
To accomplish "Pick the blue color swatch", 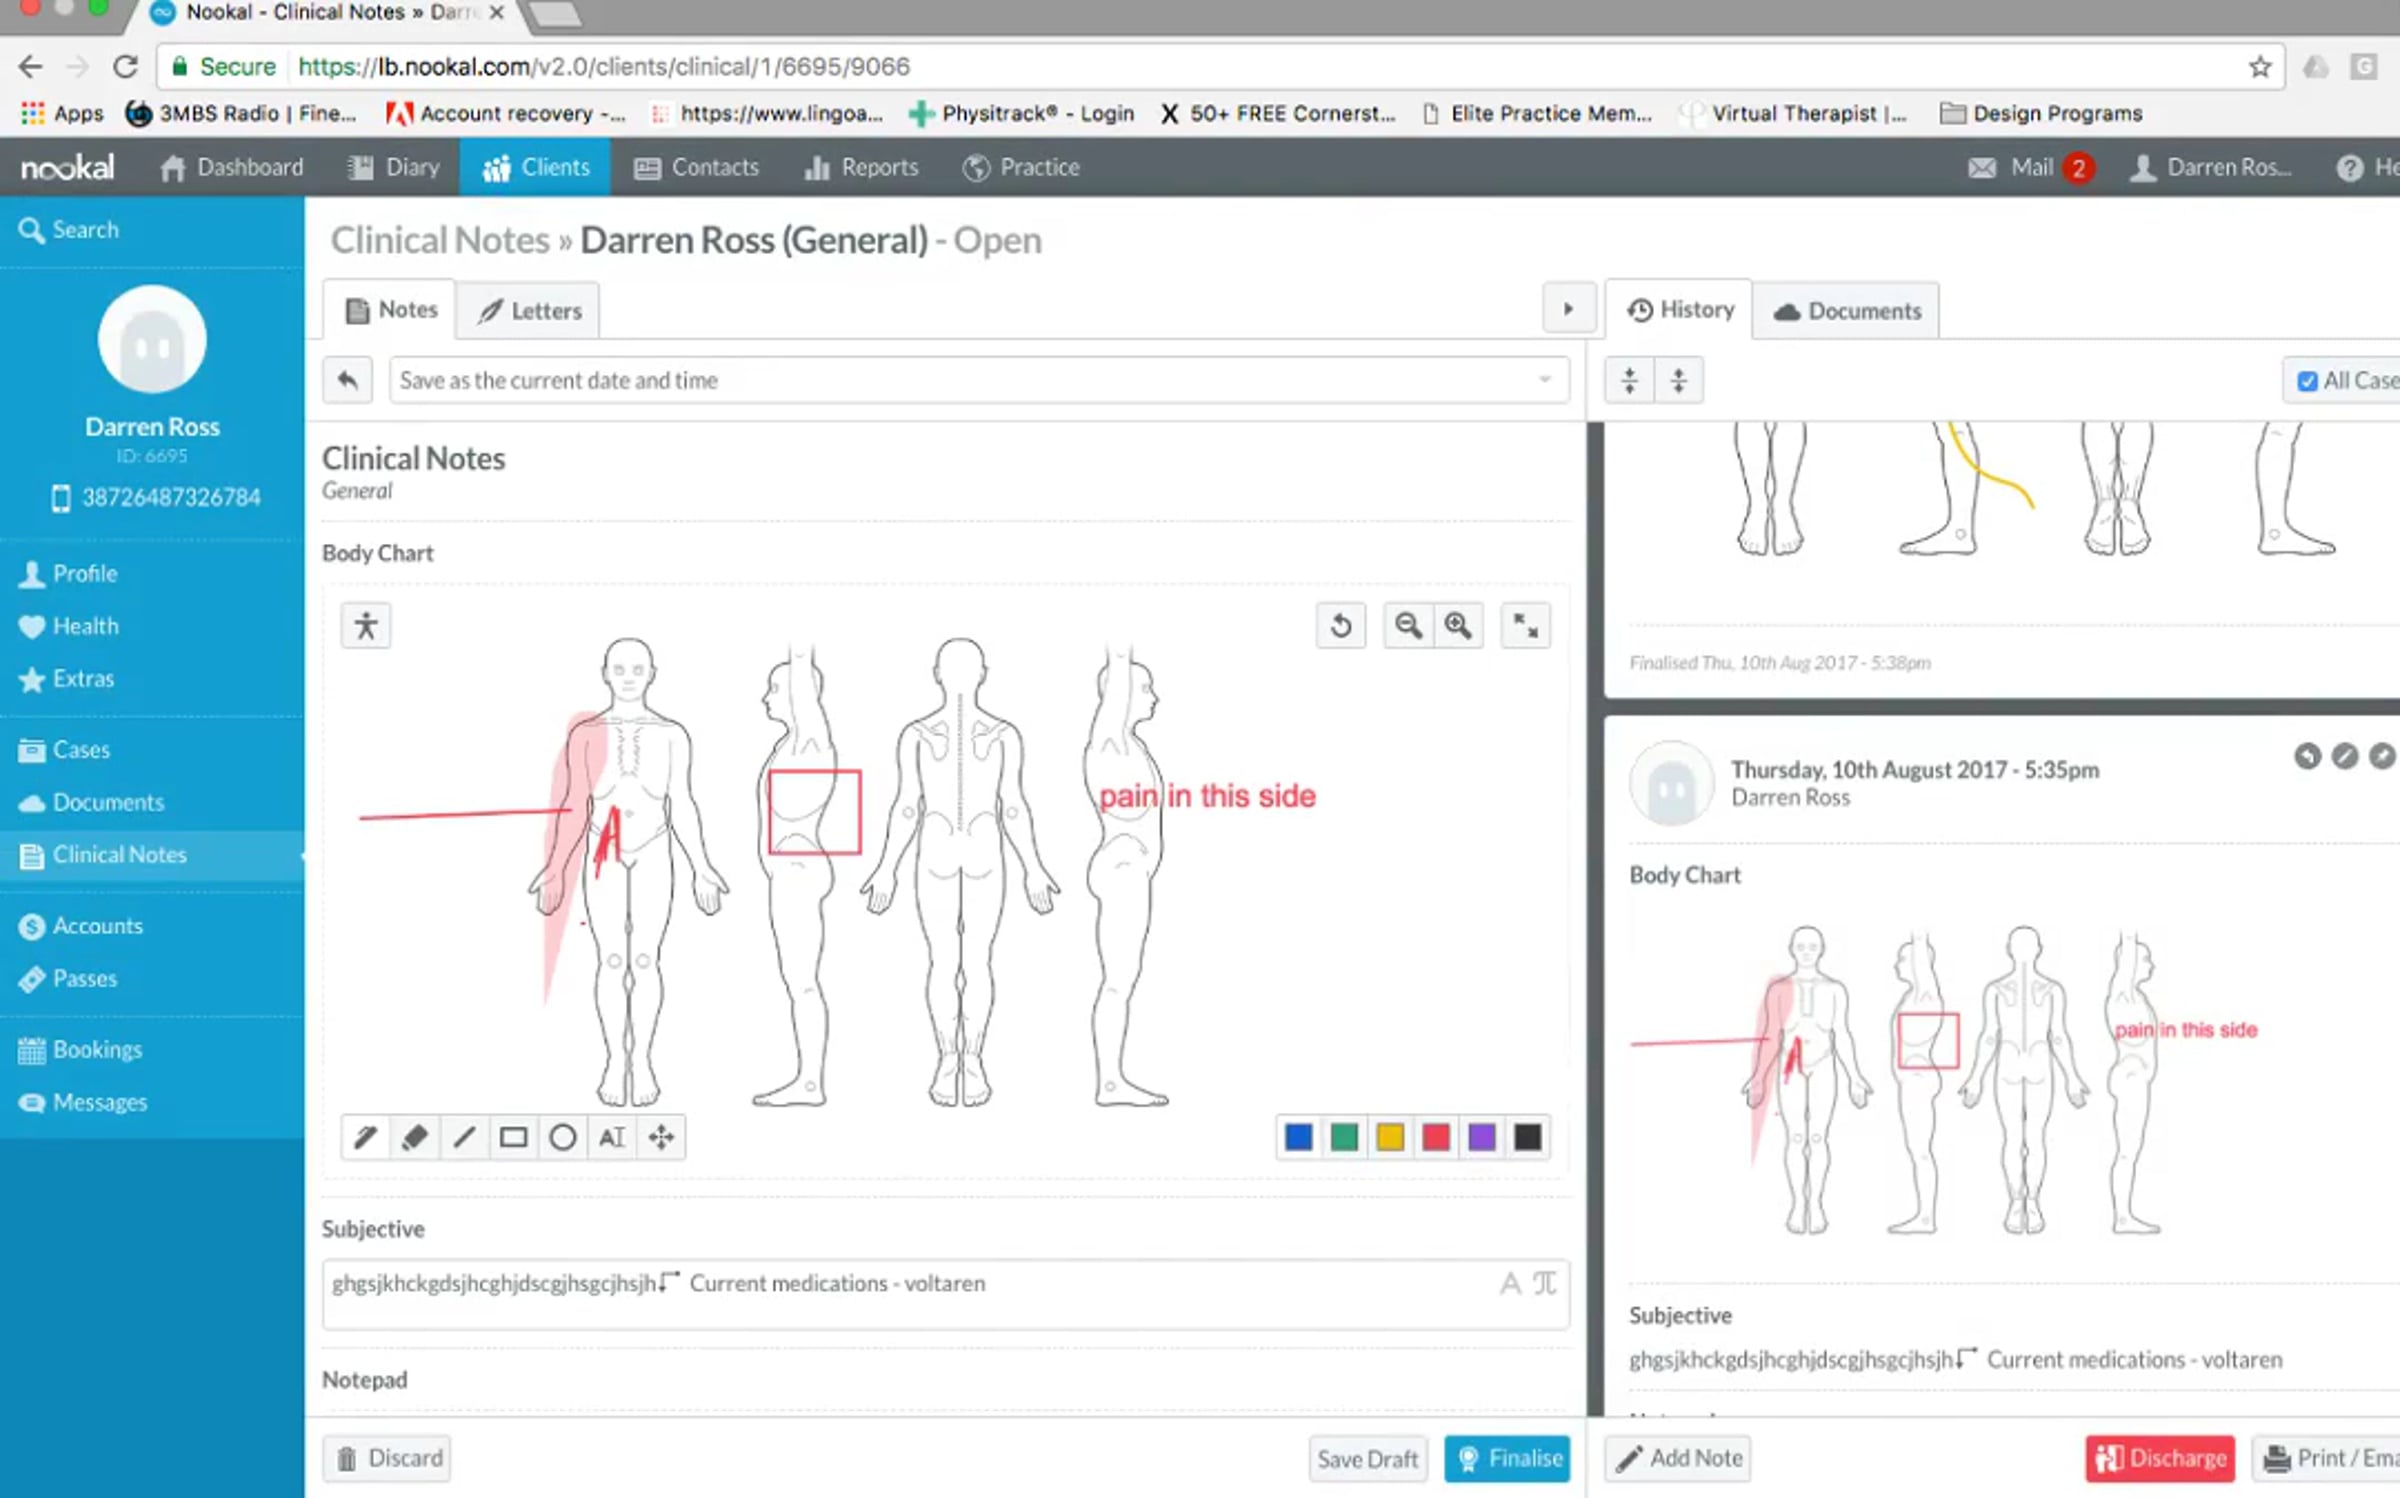I will 1298,1137.
